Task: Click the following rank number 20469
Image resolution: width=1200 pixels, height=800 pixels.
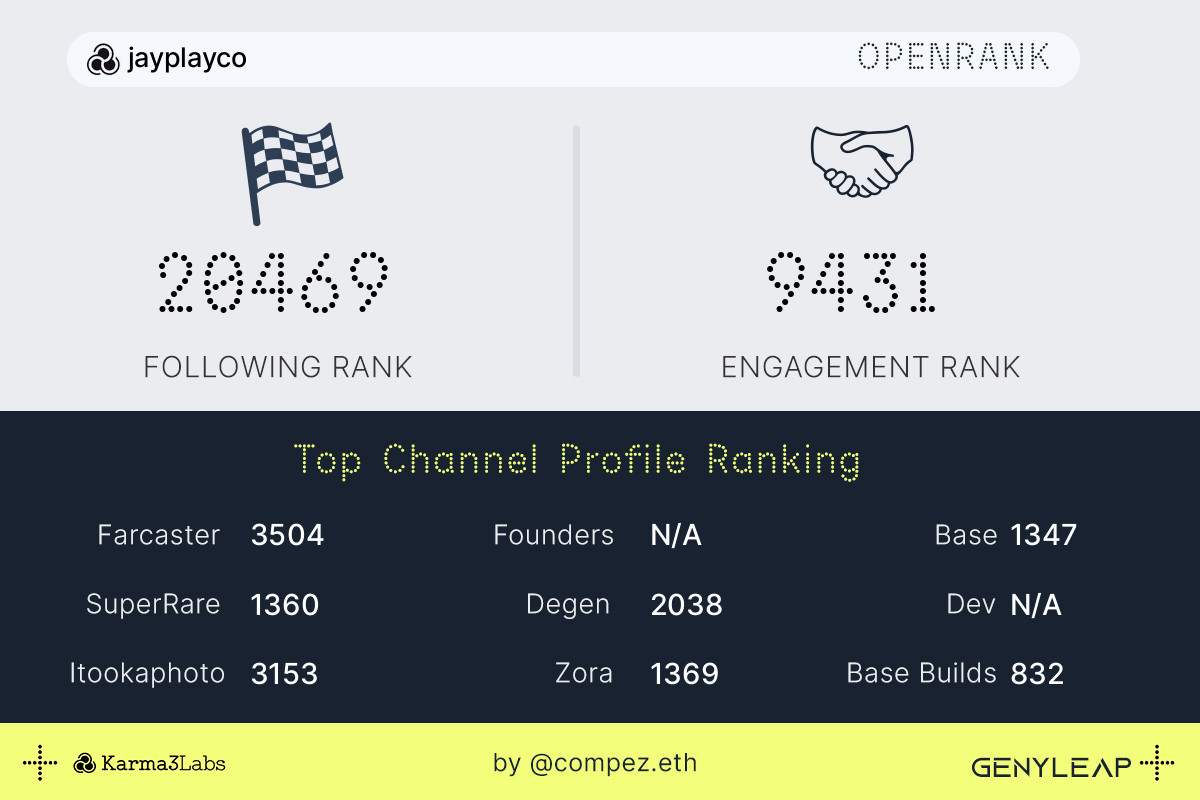Action: [x=273, y=282]
